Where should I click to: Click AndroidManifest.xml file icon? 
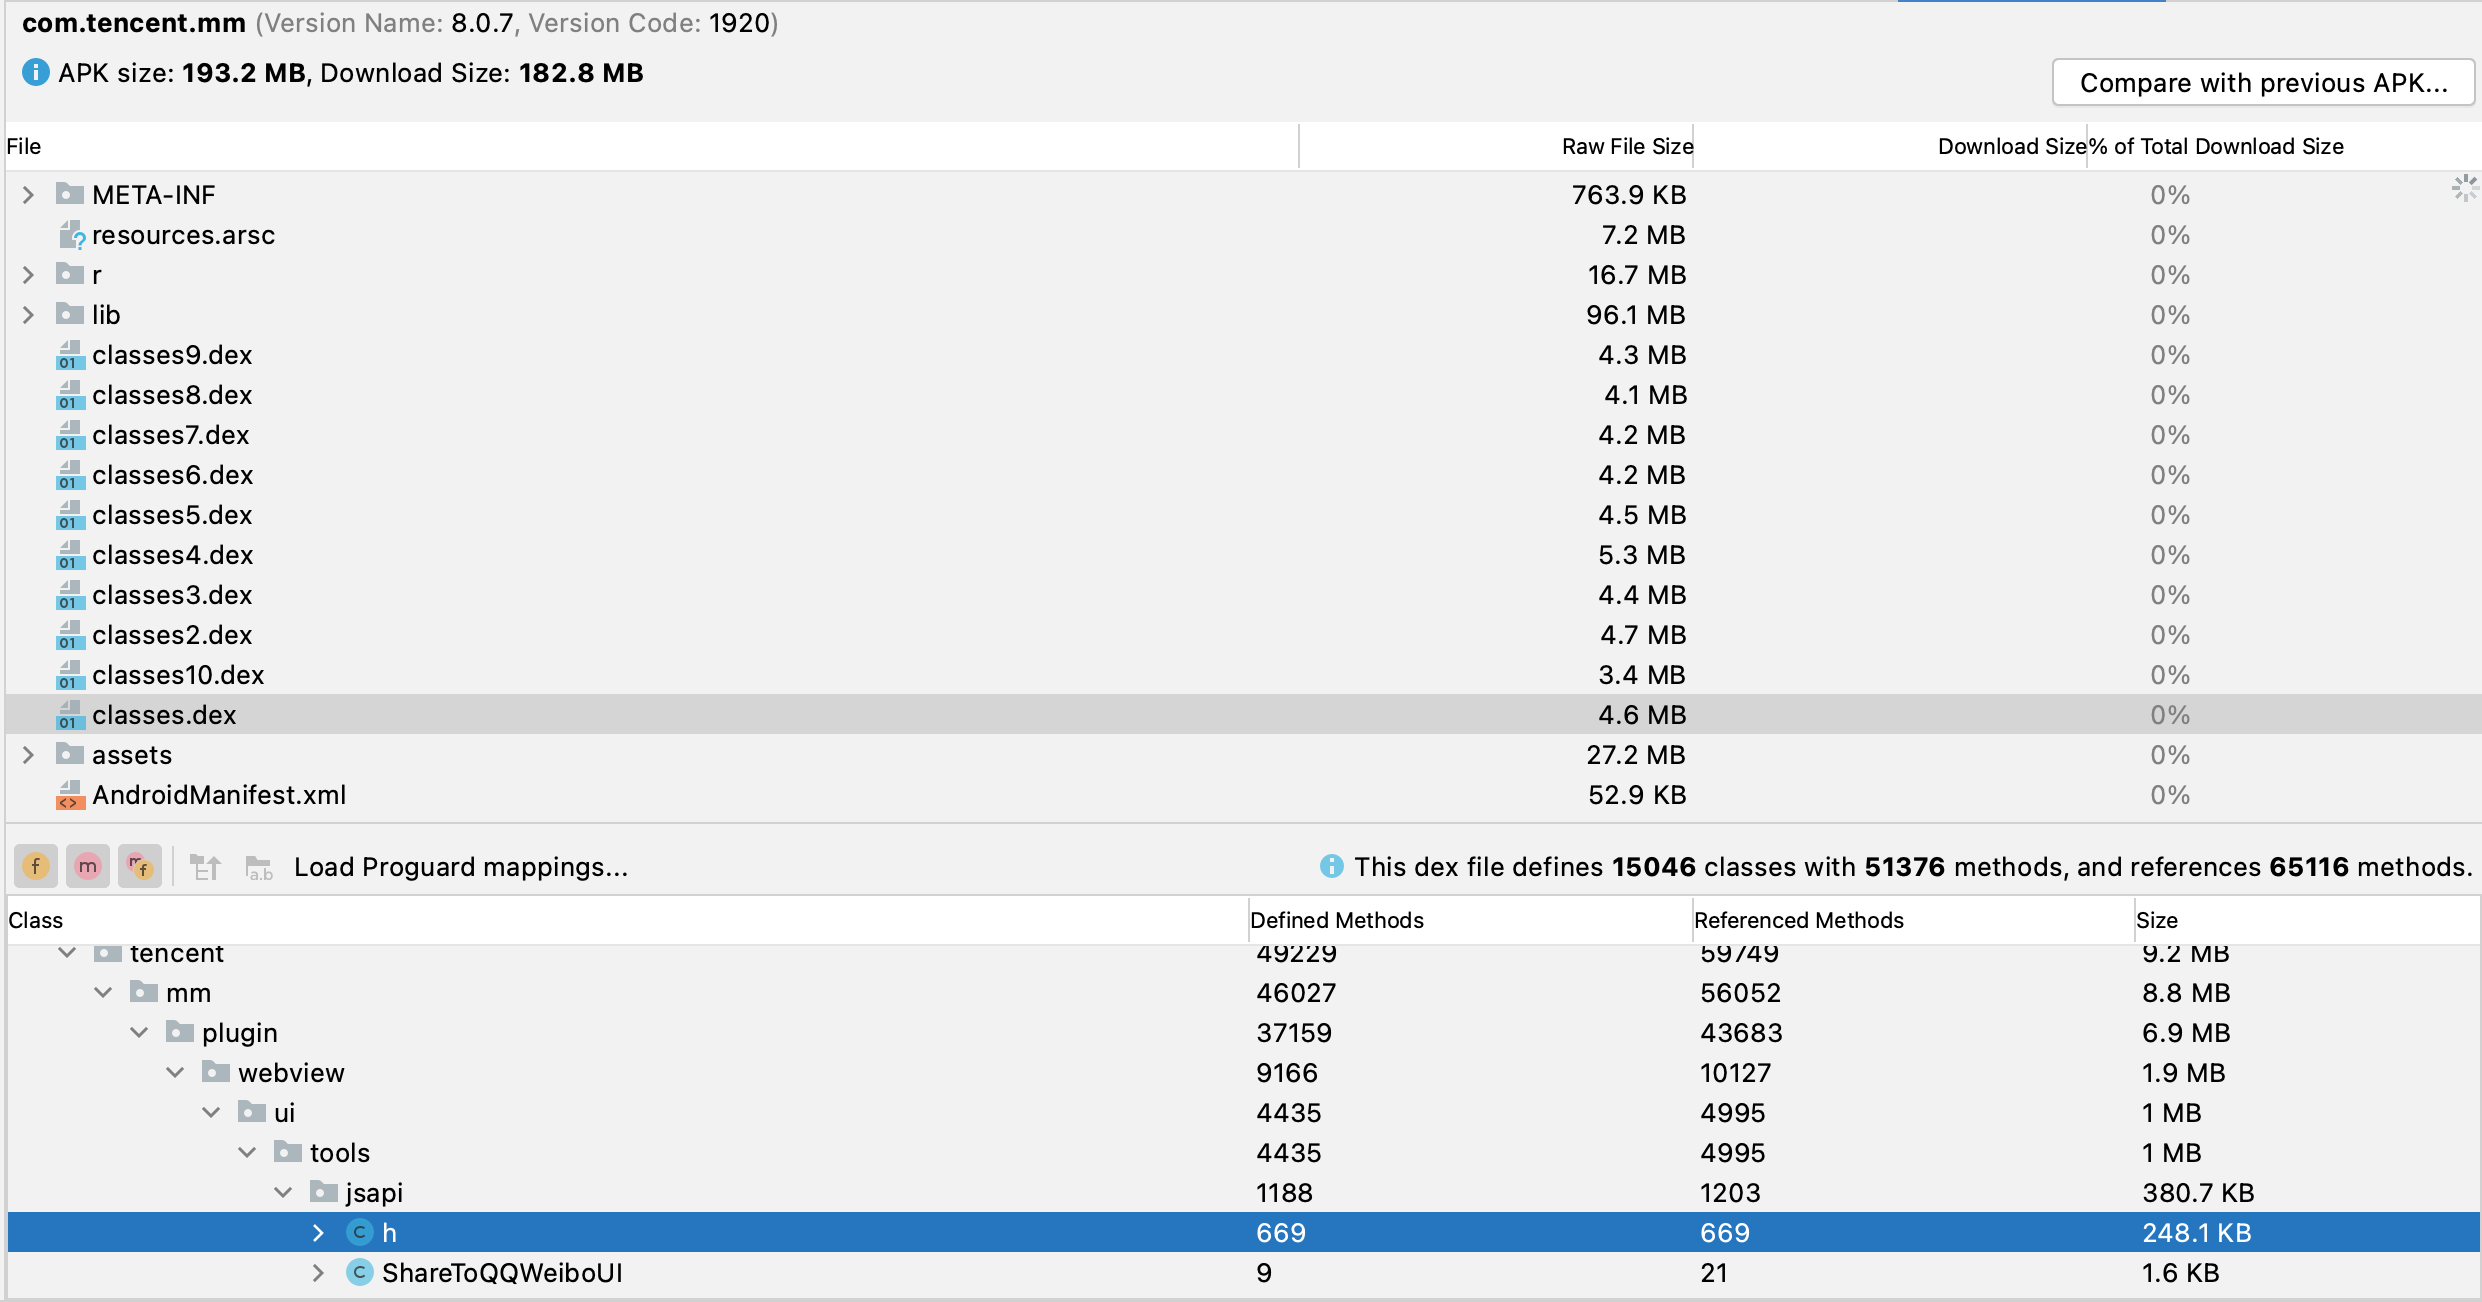70,795
